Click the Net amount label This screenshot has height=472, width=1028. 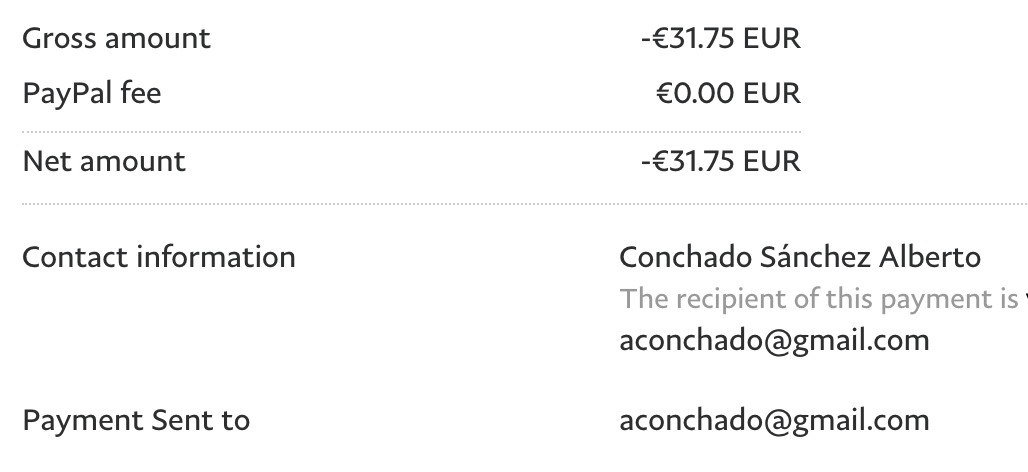click(103, 161)
